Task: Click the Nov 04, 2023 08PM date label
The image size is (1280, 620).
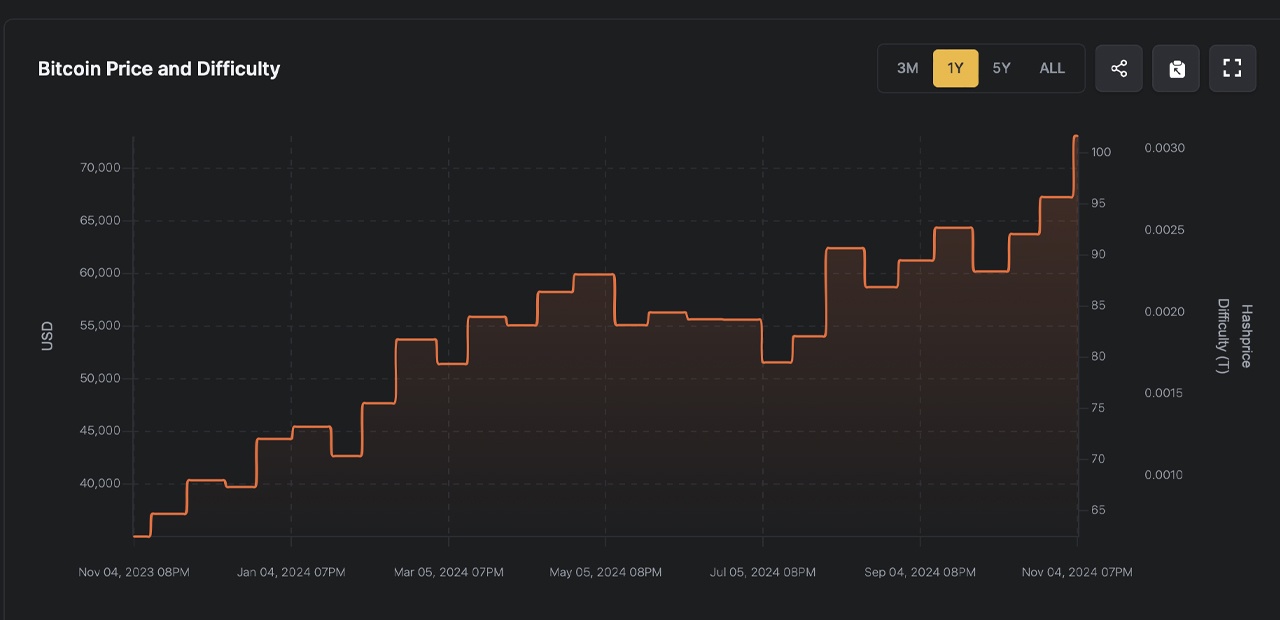Action: [134, 573]
